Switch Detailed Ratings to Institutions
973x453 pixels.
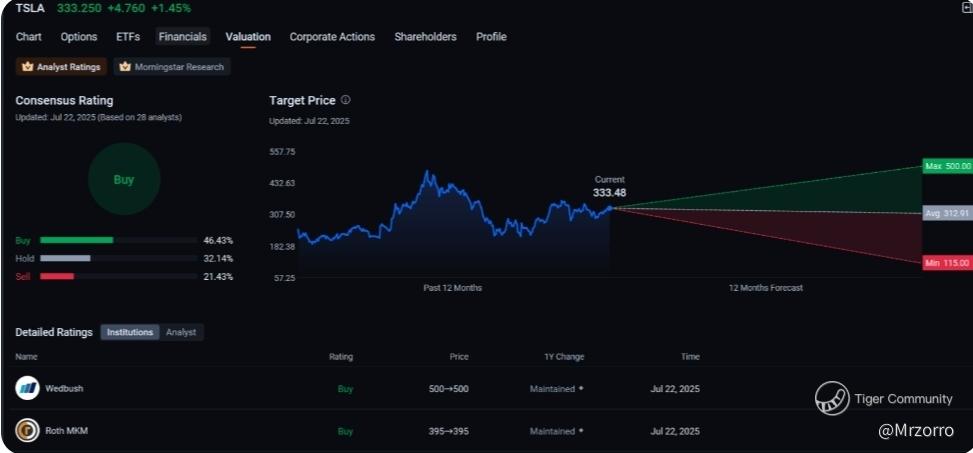(130, 332)
